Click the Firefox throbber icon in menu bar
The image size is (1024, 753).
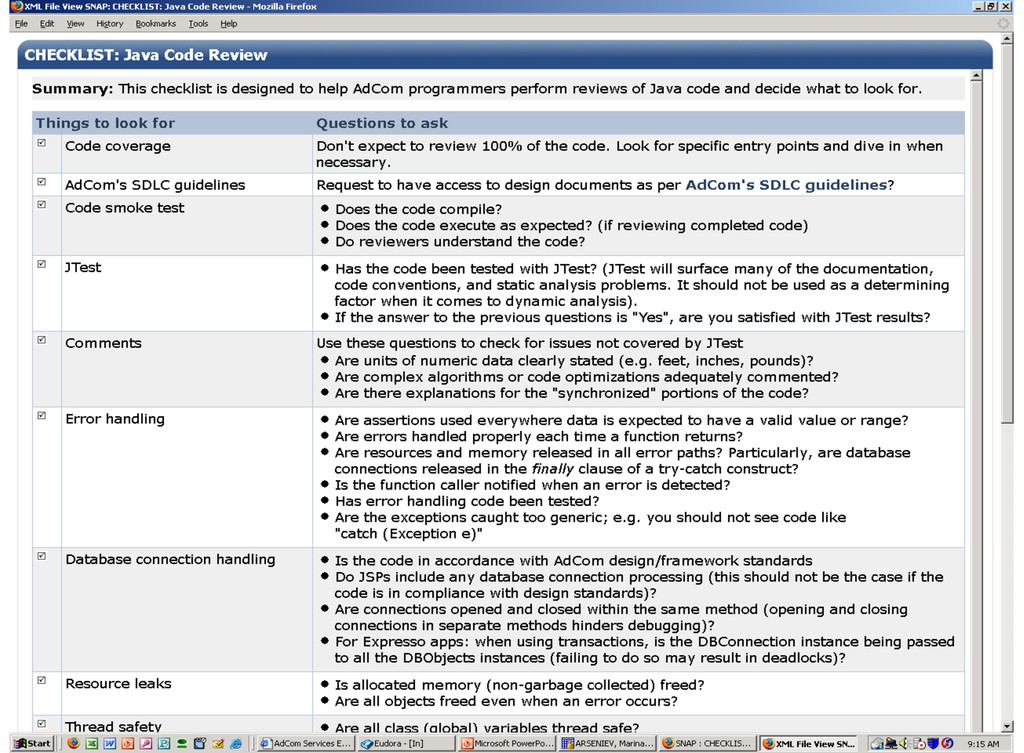(1003, 24)
